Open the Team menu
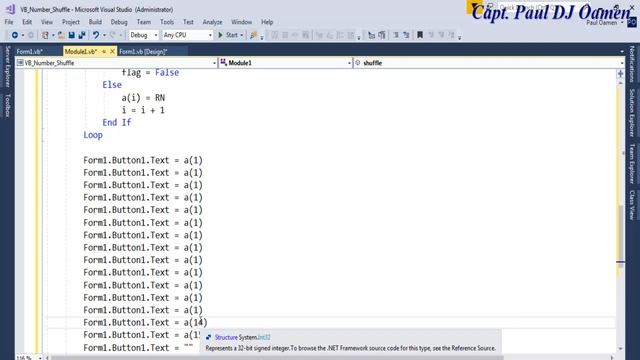 pos(144,22)
